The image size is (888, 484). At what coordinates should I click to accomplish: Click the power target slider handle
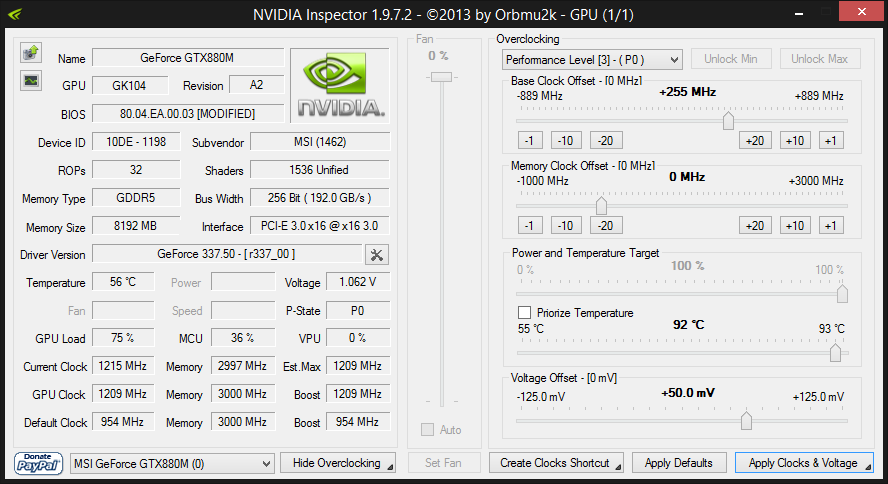pyautogui.click(x=842, y=294)
